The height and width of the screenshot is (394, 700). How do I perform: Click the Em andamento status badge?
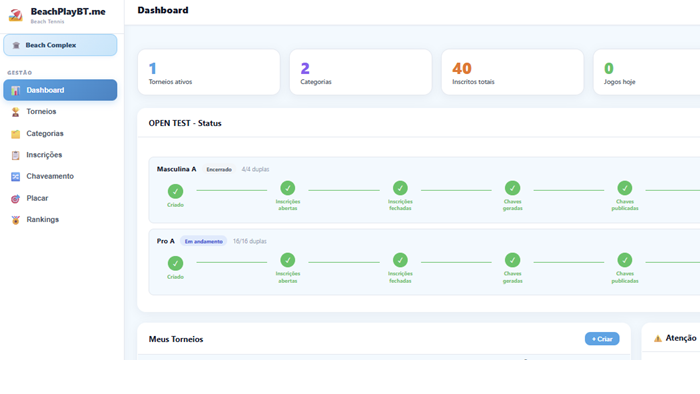[204, 241]
